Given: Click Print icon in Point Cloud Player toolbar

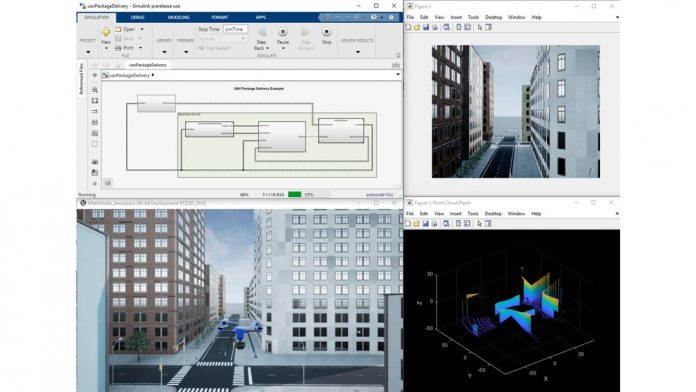Looking at the screenshot, I should [x=435, y=224].
